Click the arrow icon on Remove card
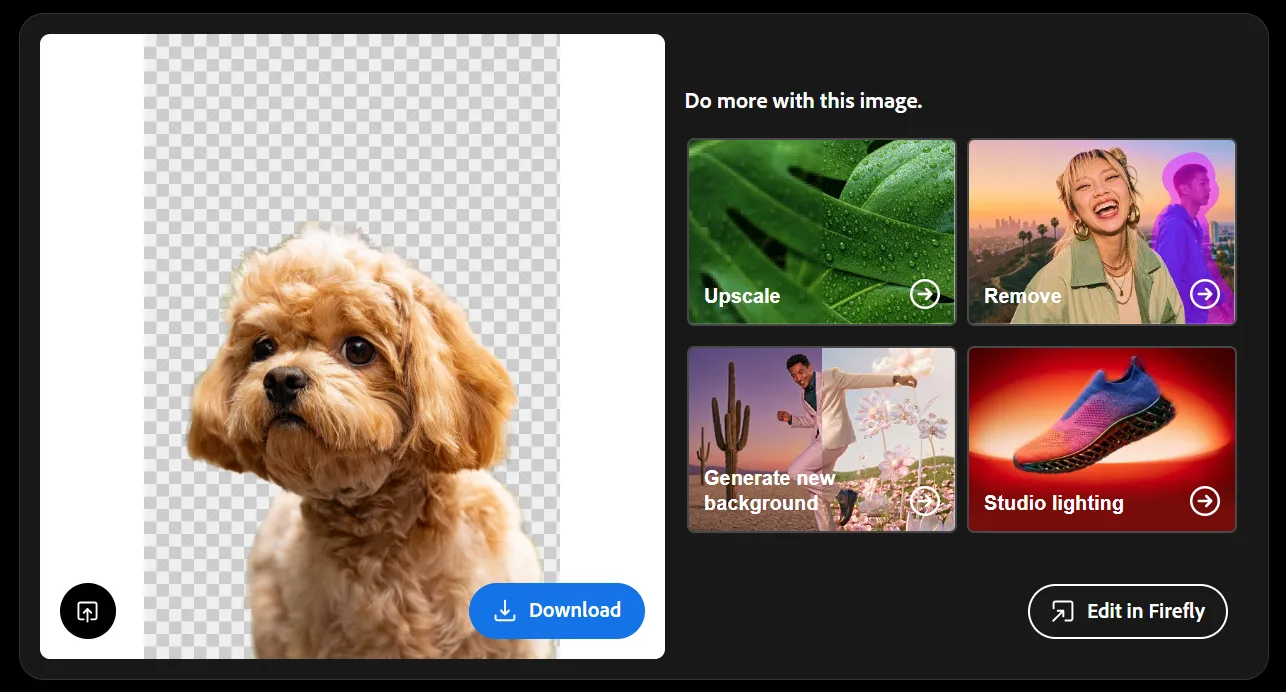This screenshot has height=692, width=1286. (1205, 294)
